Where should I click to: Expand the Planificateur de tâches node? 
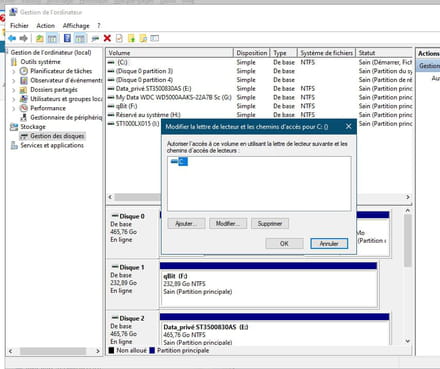point(14,71)
